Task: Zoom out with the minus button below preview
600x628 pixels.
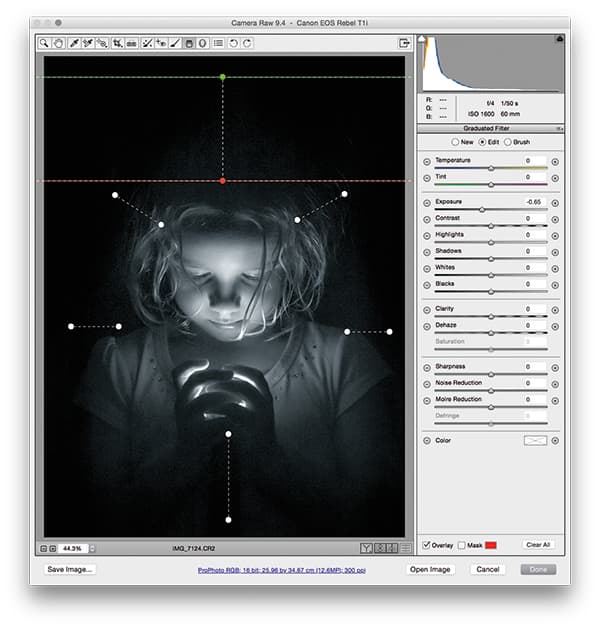Action: [44, 549]
